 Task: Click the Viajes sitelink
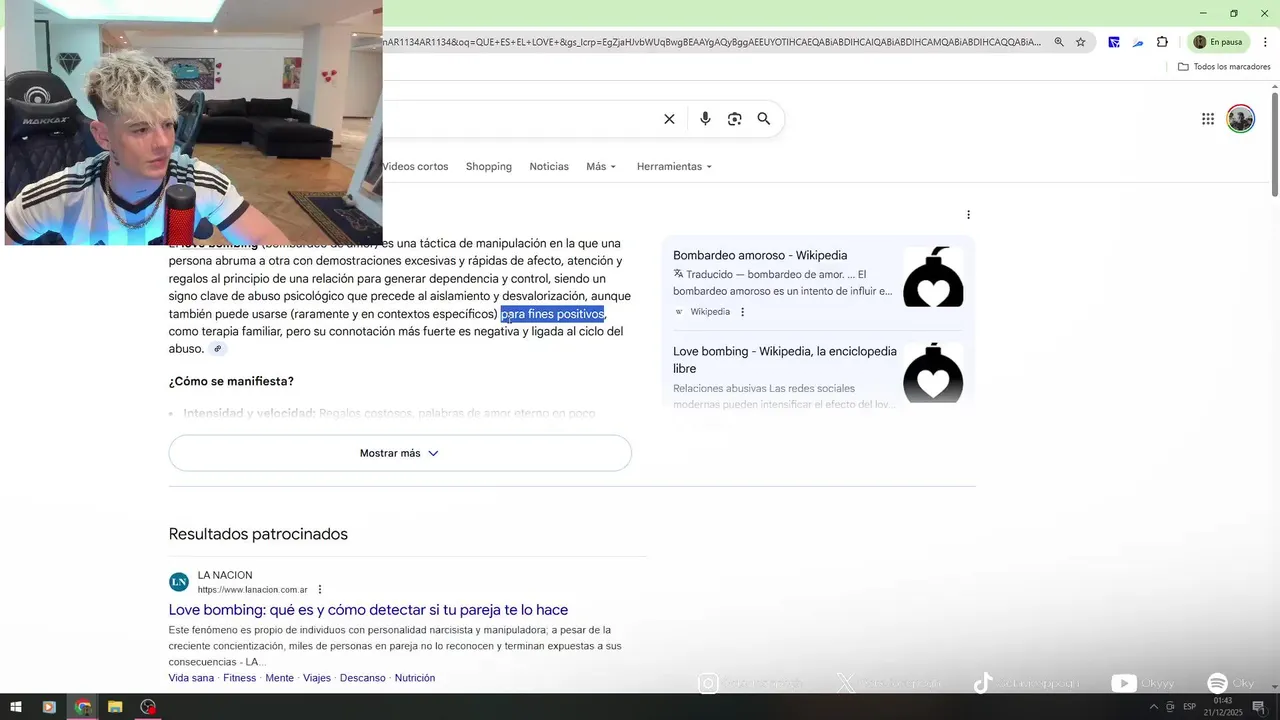317,678
